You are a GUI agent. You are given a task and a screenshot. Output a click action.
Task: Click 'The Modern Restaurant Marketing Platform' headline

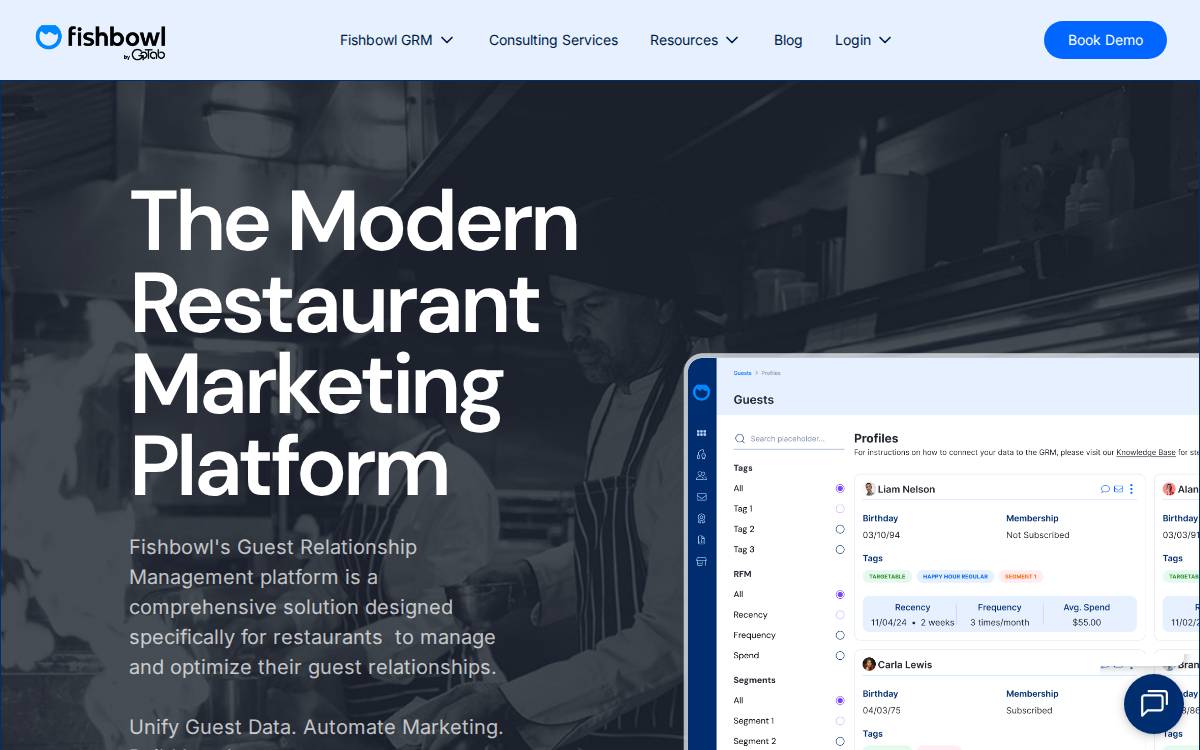coord(354,342)
